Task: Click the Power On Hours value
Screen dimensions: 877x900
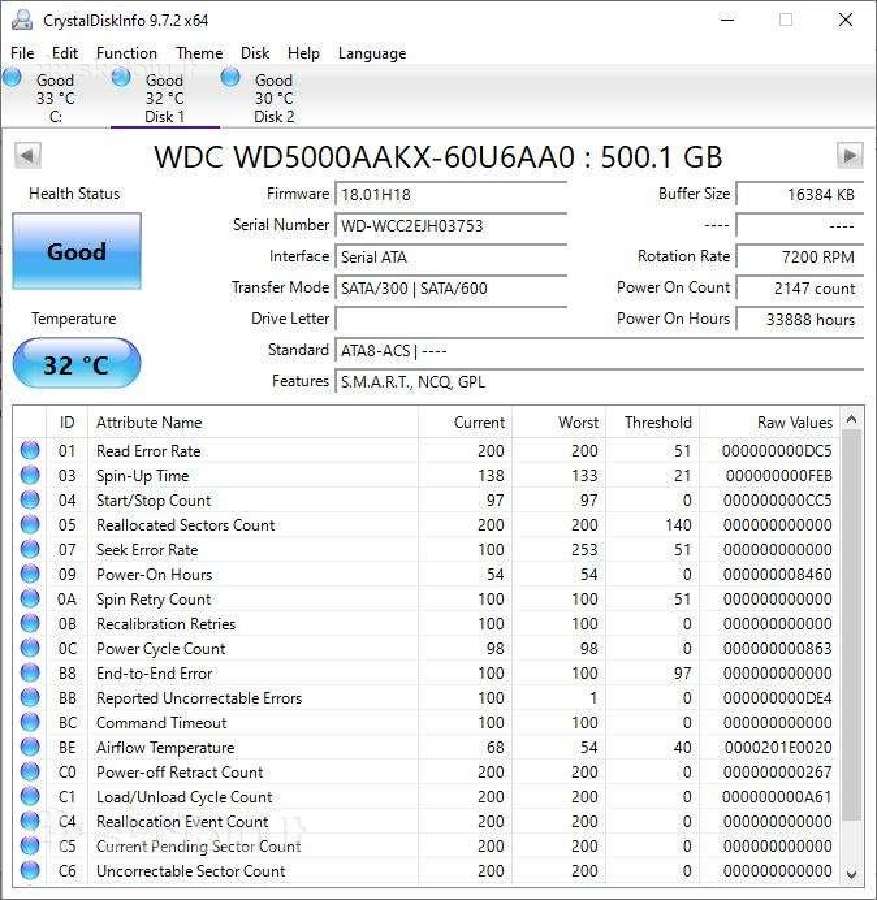Action: tap(800, 319)
